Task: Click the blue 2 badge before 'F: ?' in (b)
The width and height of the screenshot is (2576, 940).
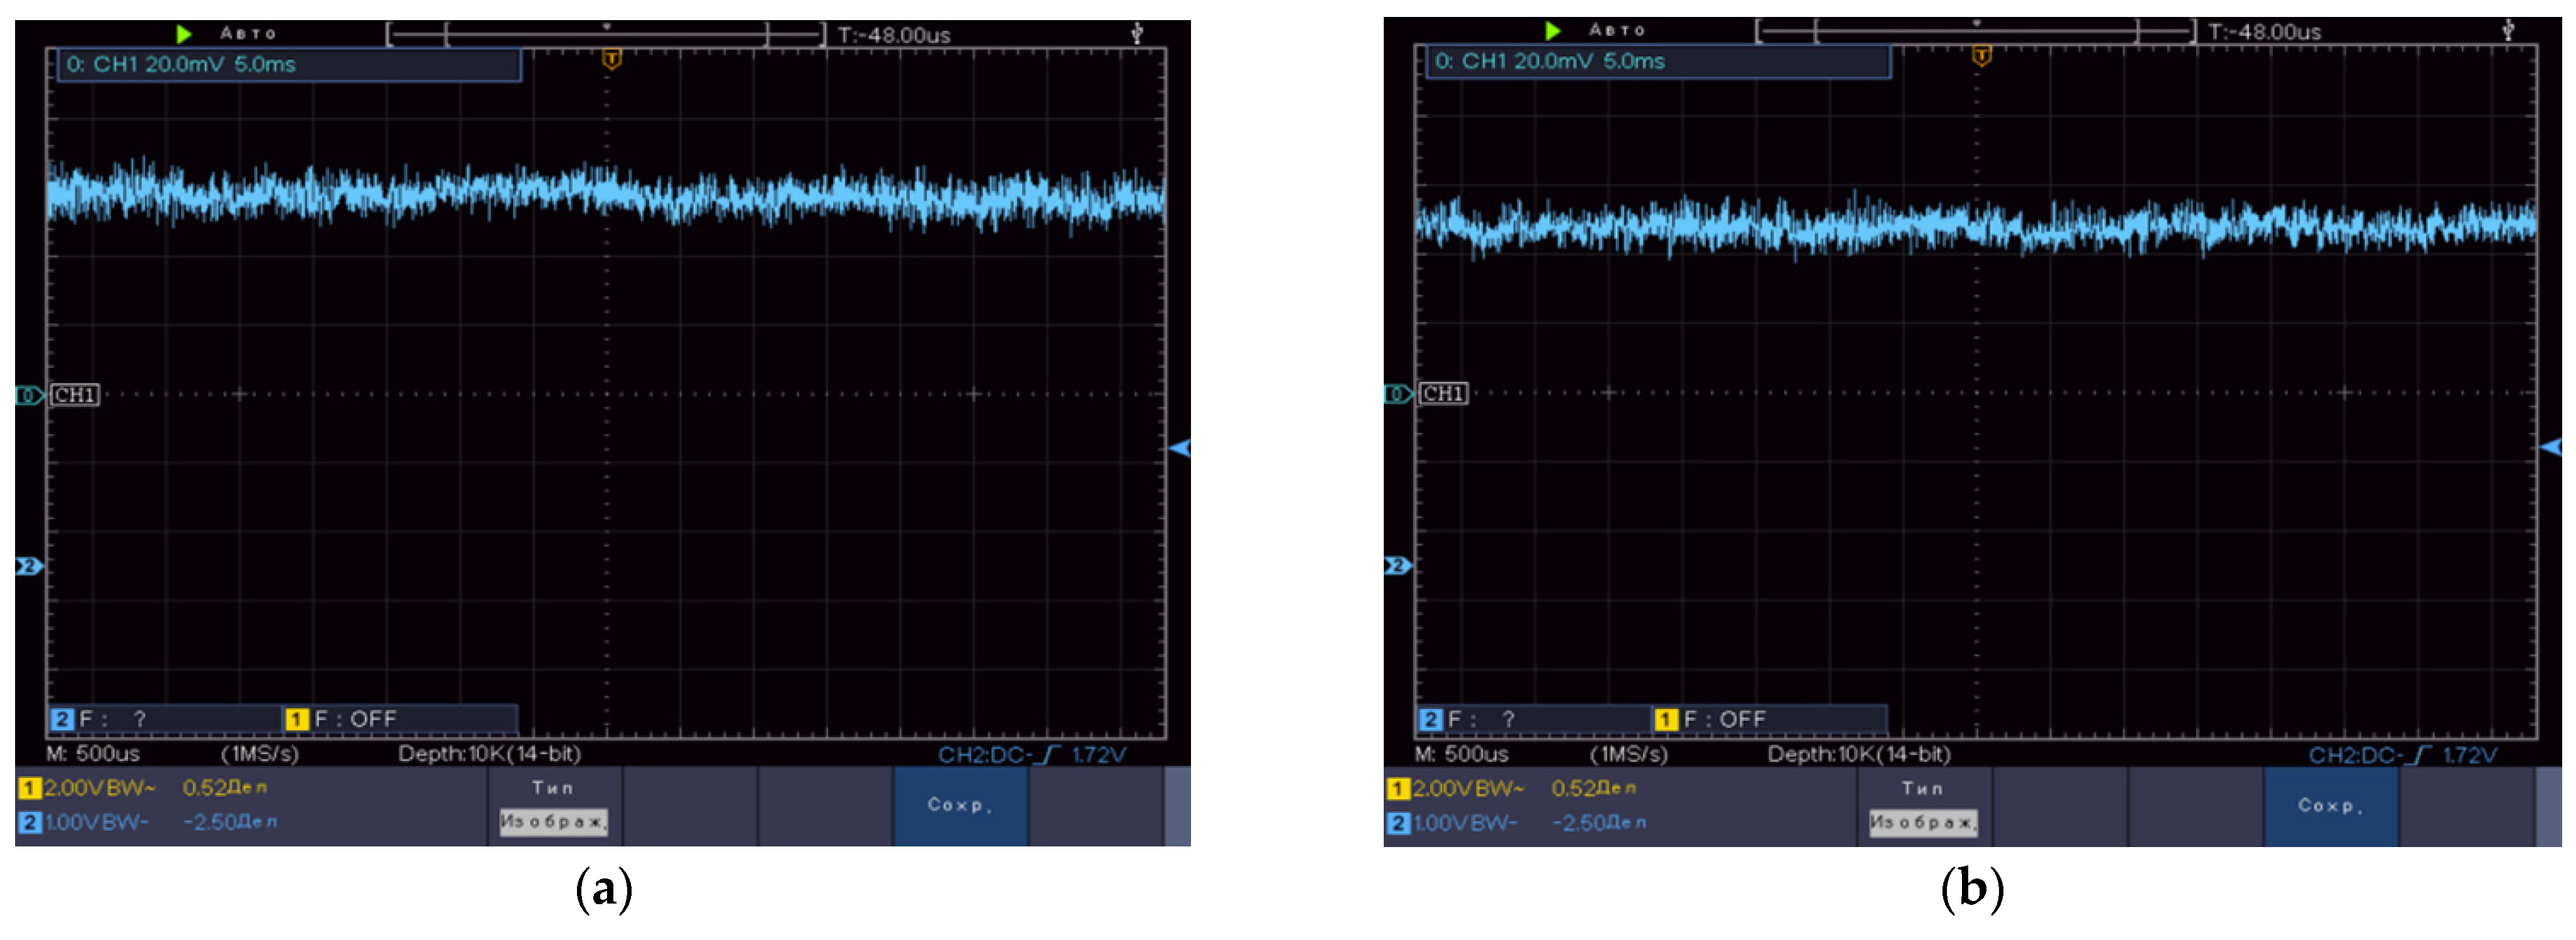Action: [1431, 720]
